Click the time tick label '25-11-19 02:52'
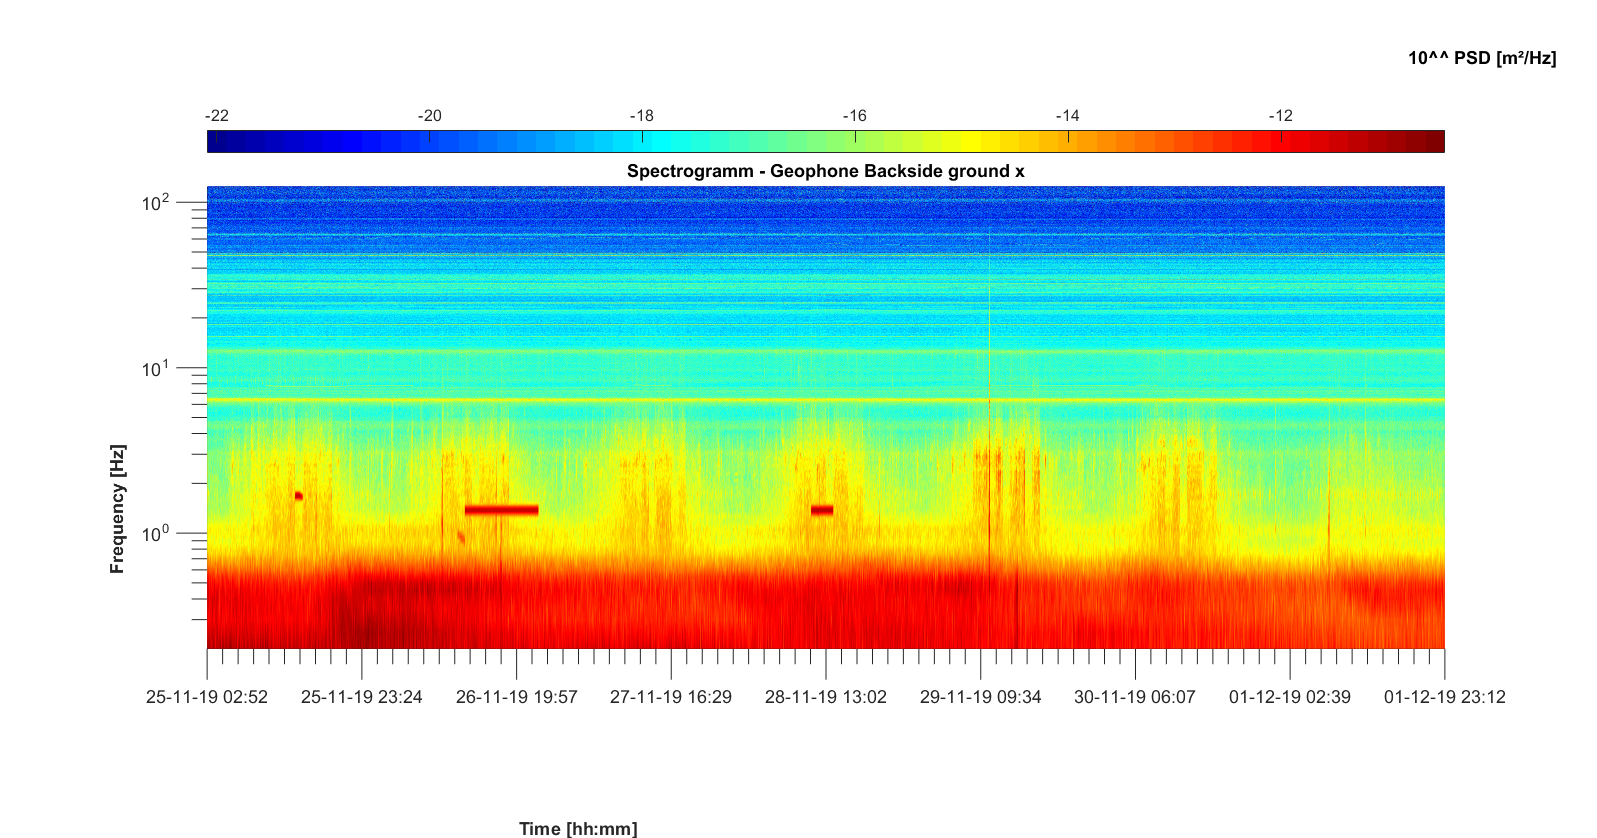Viewport: 1597px width, 838px height. tap(207, 697)
